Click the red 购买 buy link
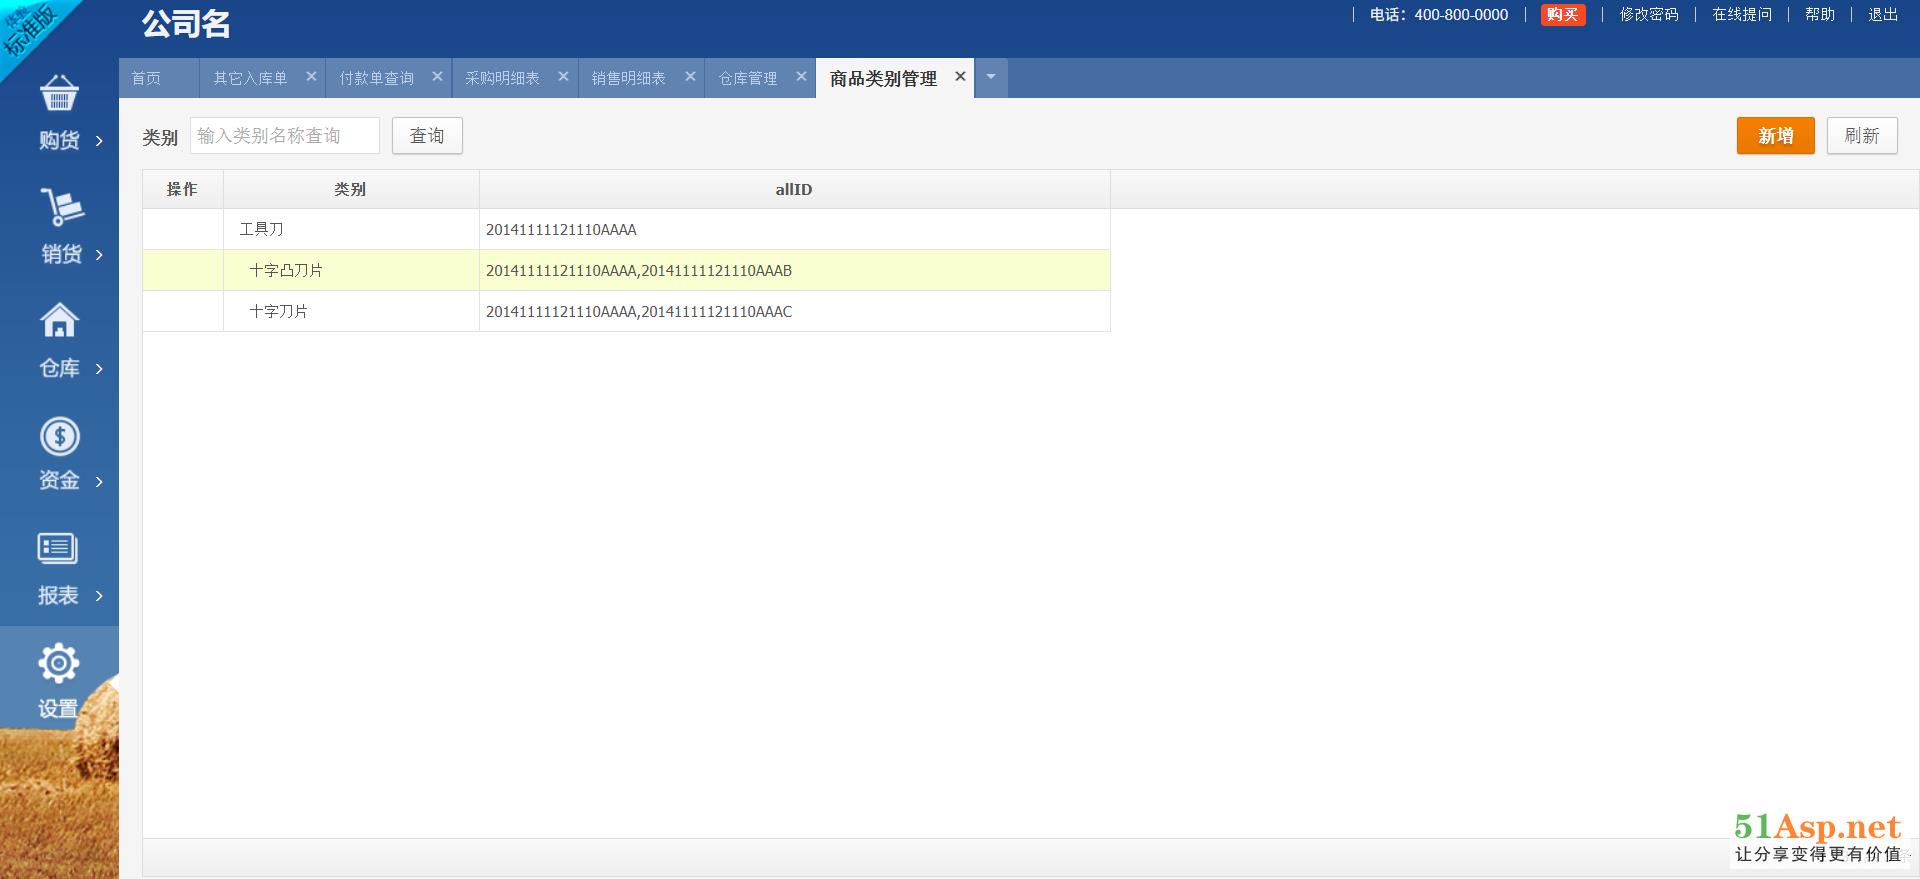 click(x=1562, y=15)
